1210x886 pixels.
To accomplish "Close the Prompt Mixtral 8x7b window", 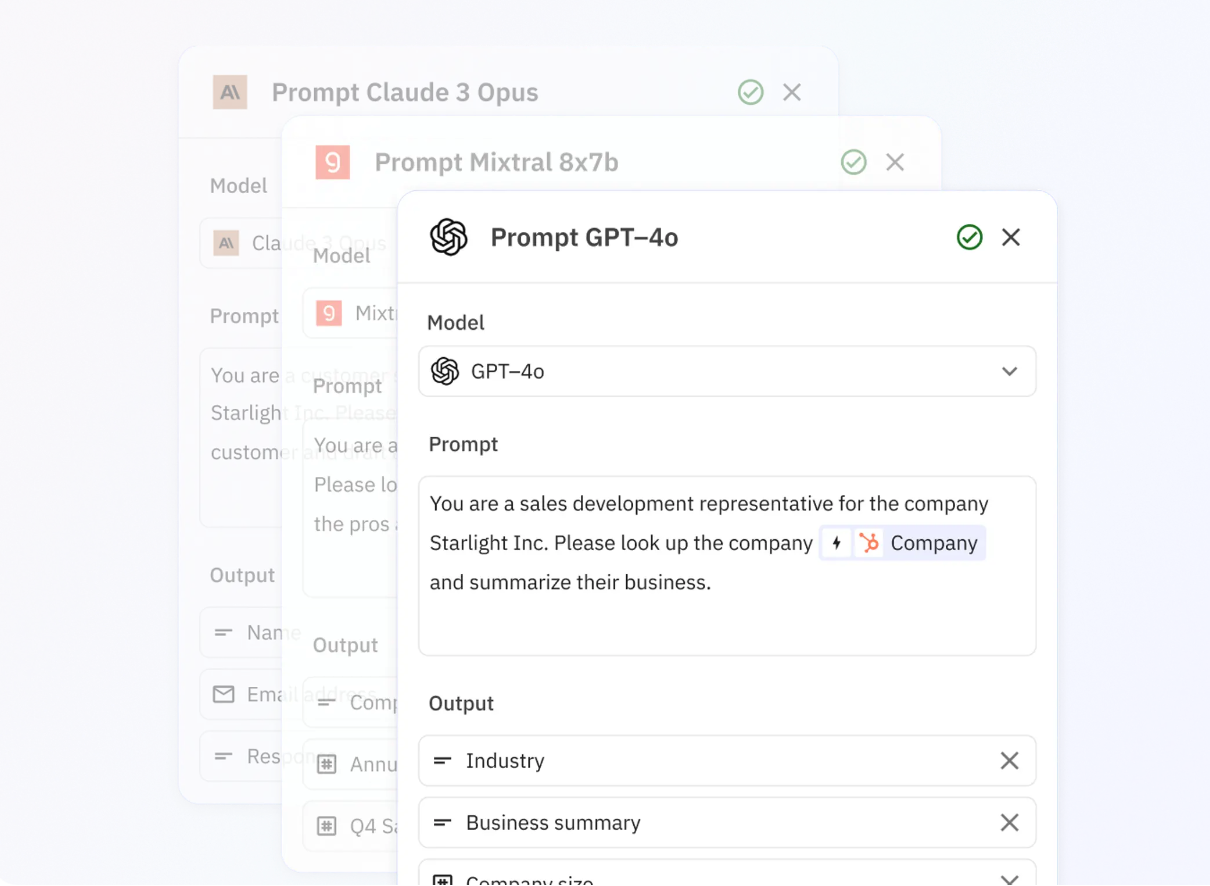I will click(895, 162).
